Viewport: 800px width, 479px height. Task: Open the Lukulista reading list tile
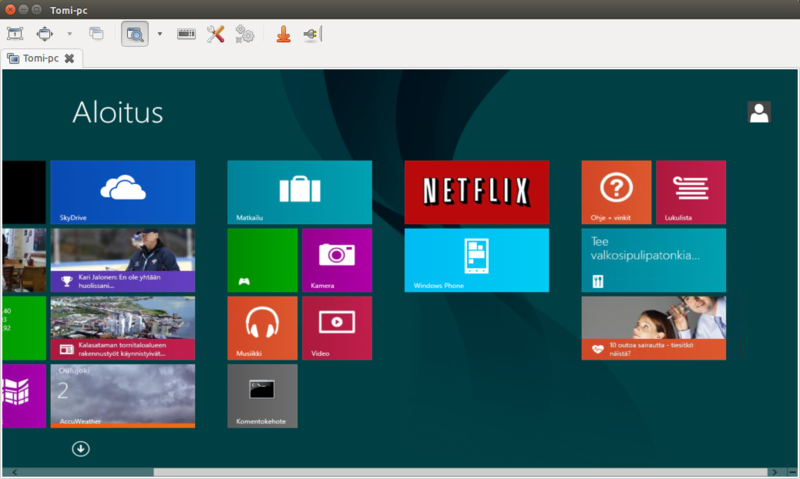[690, 192]
